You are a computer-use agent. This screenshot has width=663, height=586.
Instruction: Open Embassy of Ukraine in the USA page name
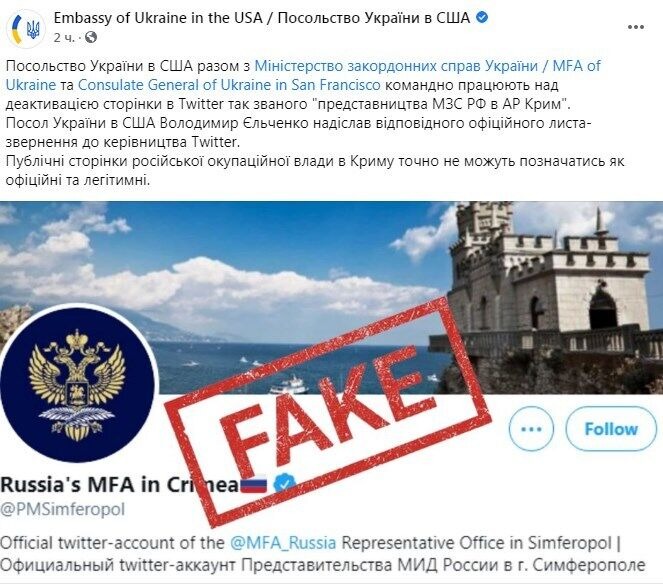click(x=262, y=18)
